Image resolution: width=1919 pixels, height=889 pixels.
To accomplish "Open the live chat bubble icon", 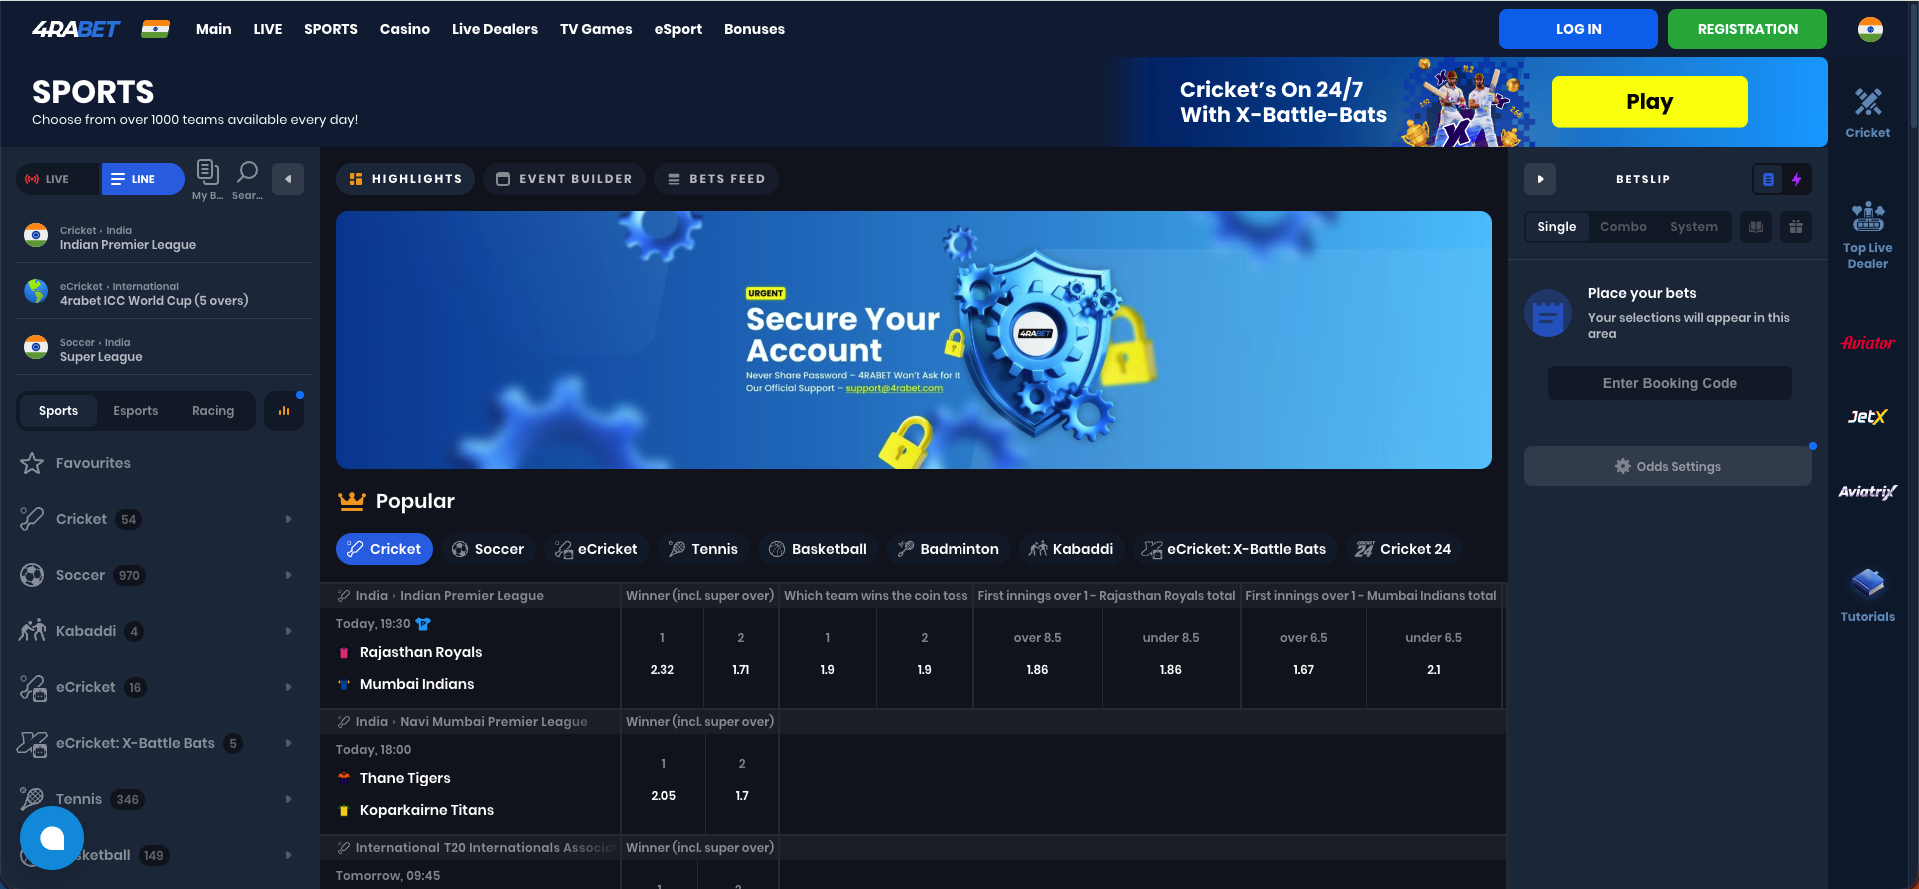I will click(52, 838).
